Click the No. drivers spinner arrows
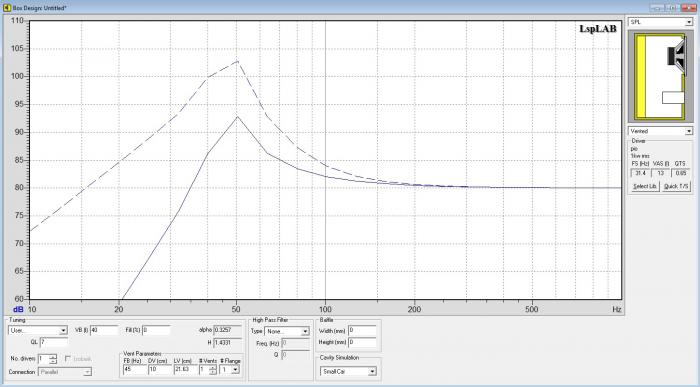 (53, 359)
